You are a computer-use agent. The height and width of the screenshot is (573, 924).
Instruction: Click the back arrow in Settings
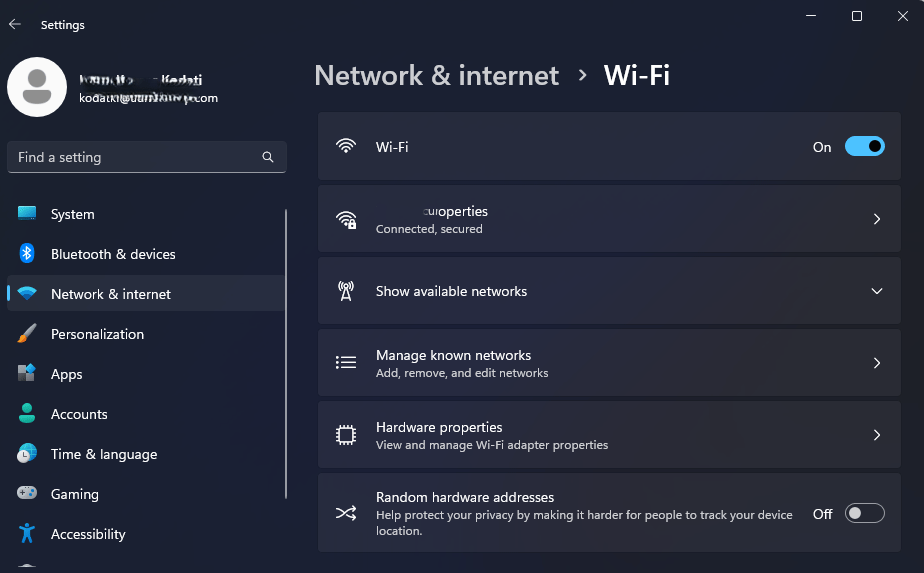pyautogui.click(x=15, y=24)
